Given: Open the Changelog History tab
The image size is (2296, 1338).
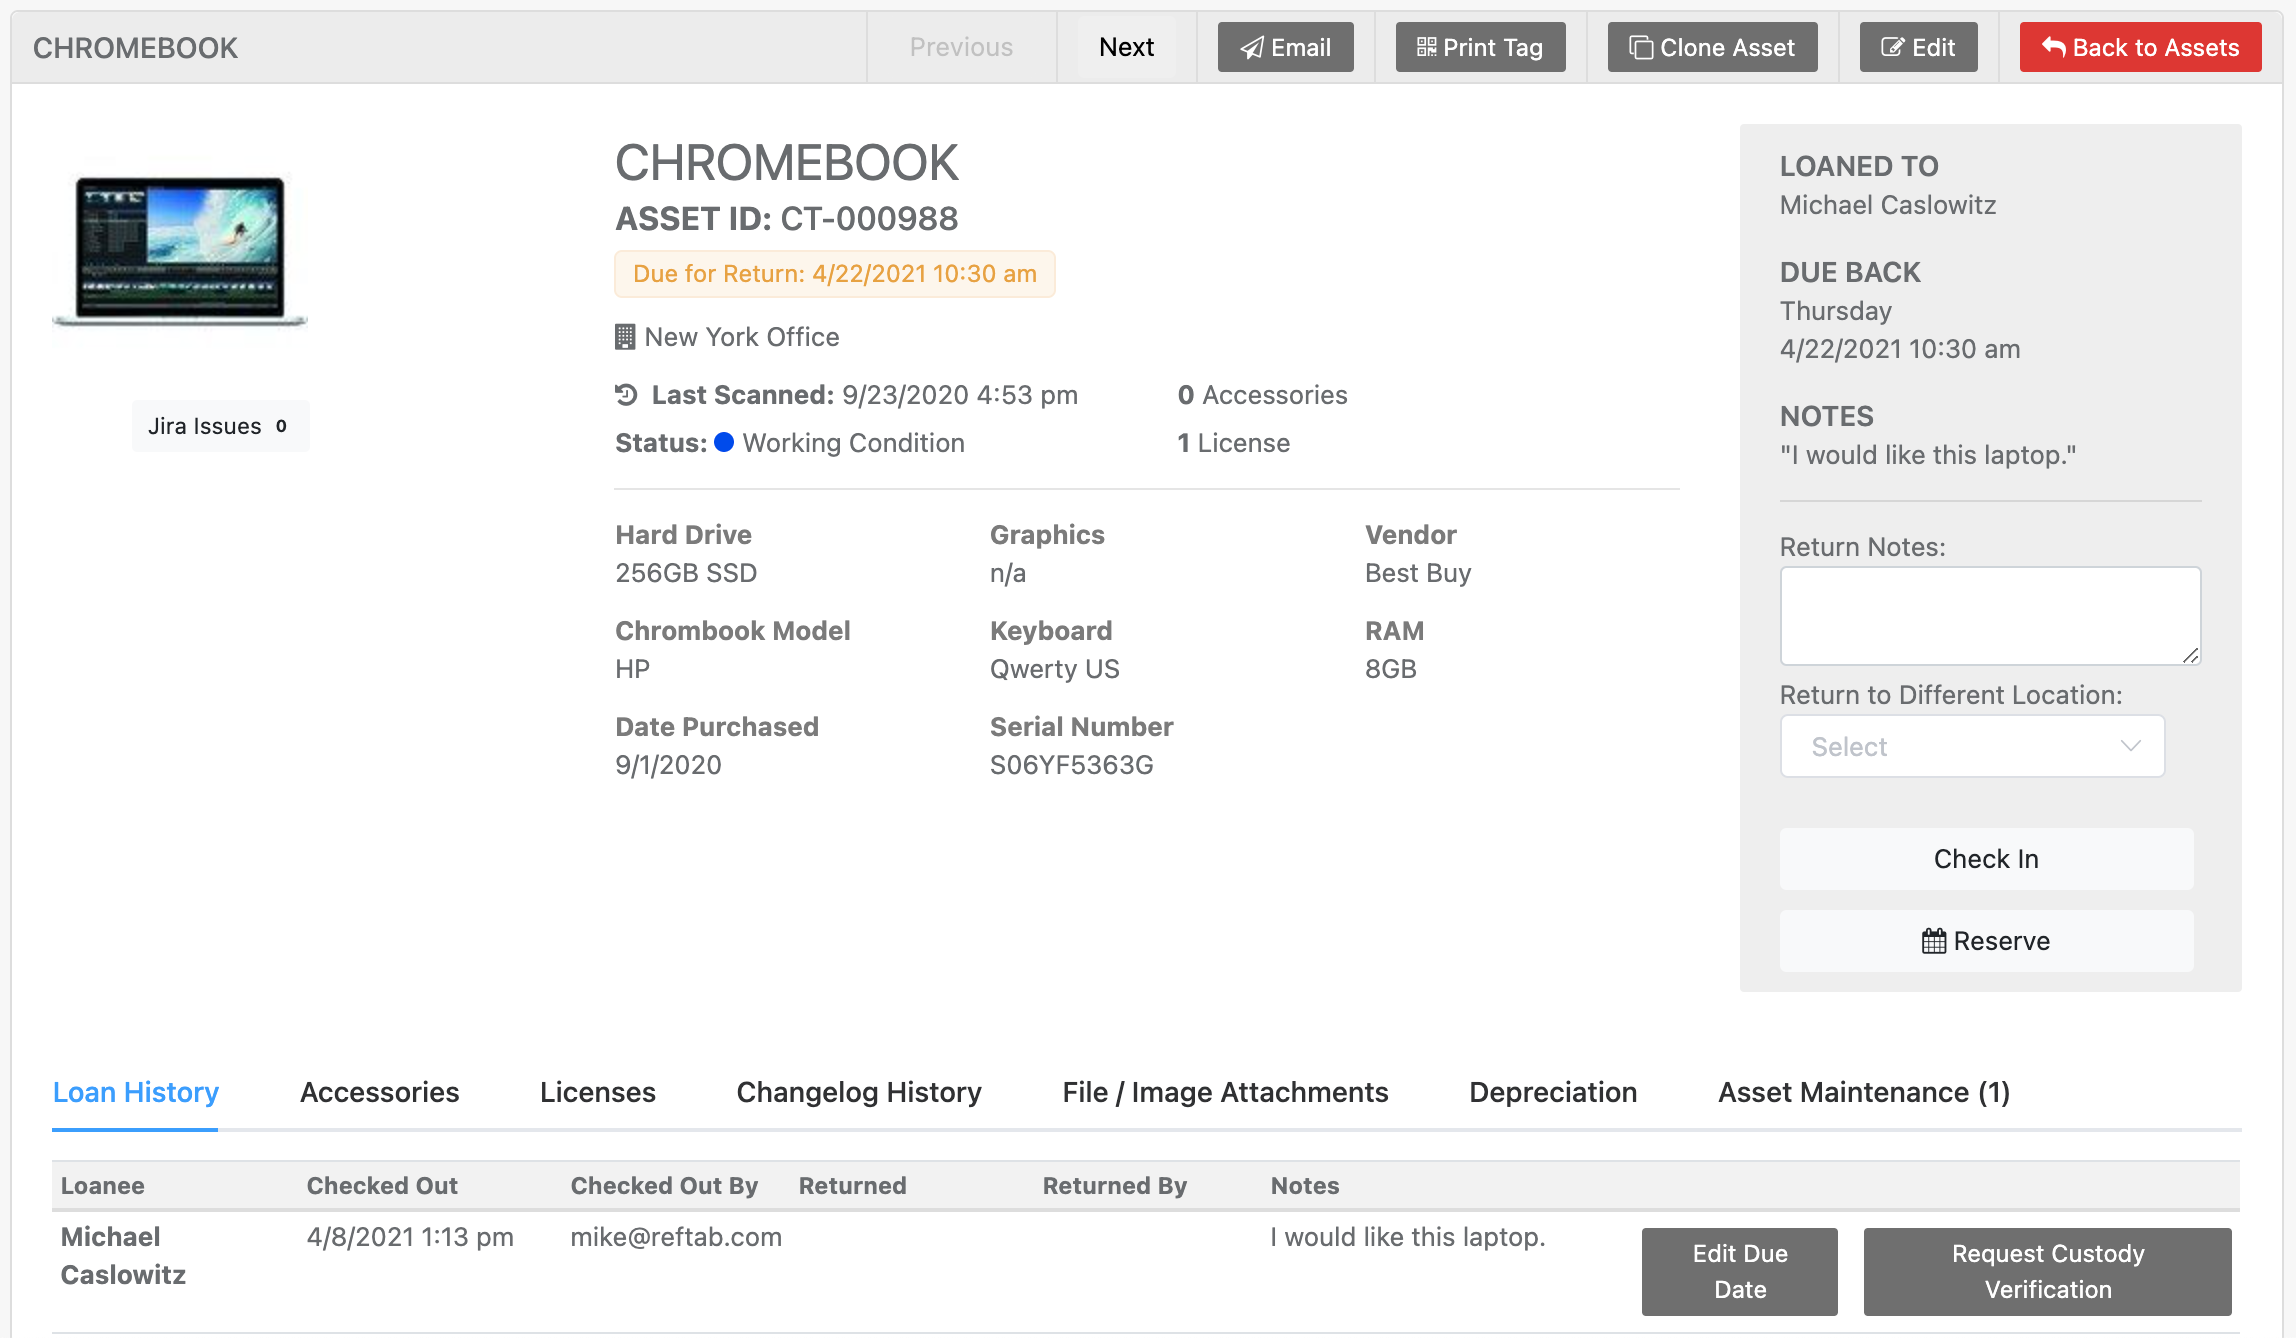Looking at the screenshot, I should (858, 1092).
